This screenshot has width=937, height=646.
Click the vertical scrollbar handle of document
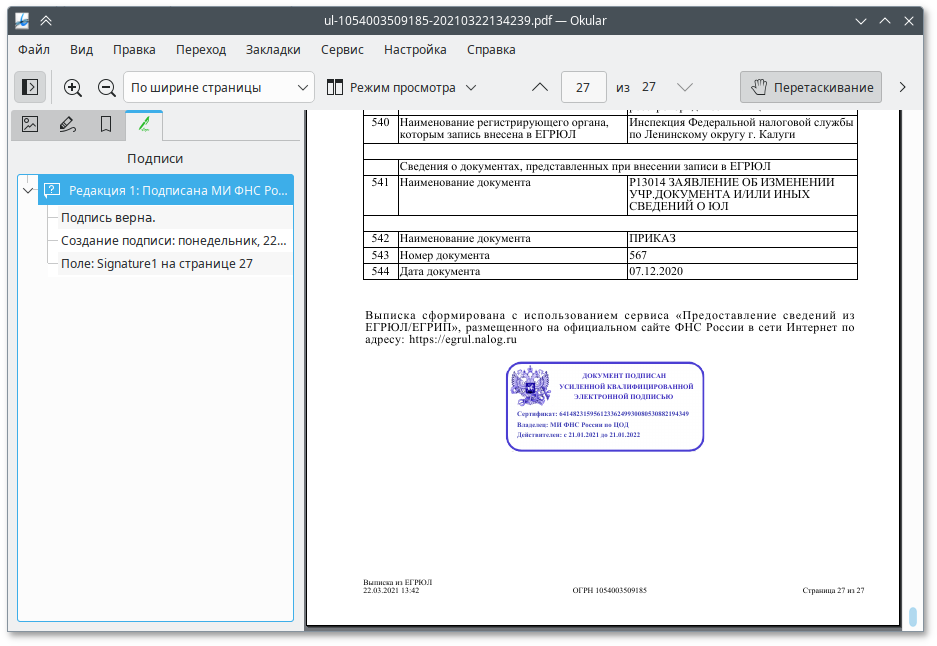pyautogui.click(x=913, y=616)
